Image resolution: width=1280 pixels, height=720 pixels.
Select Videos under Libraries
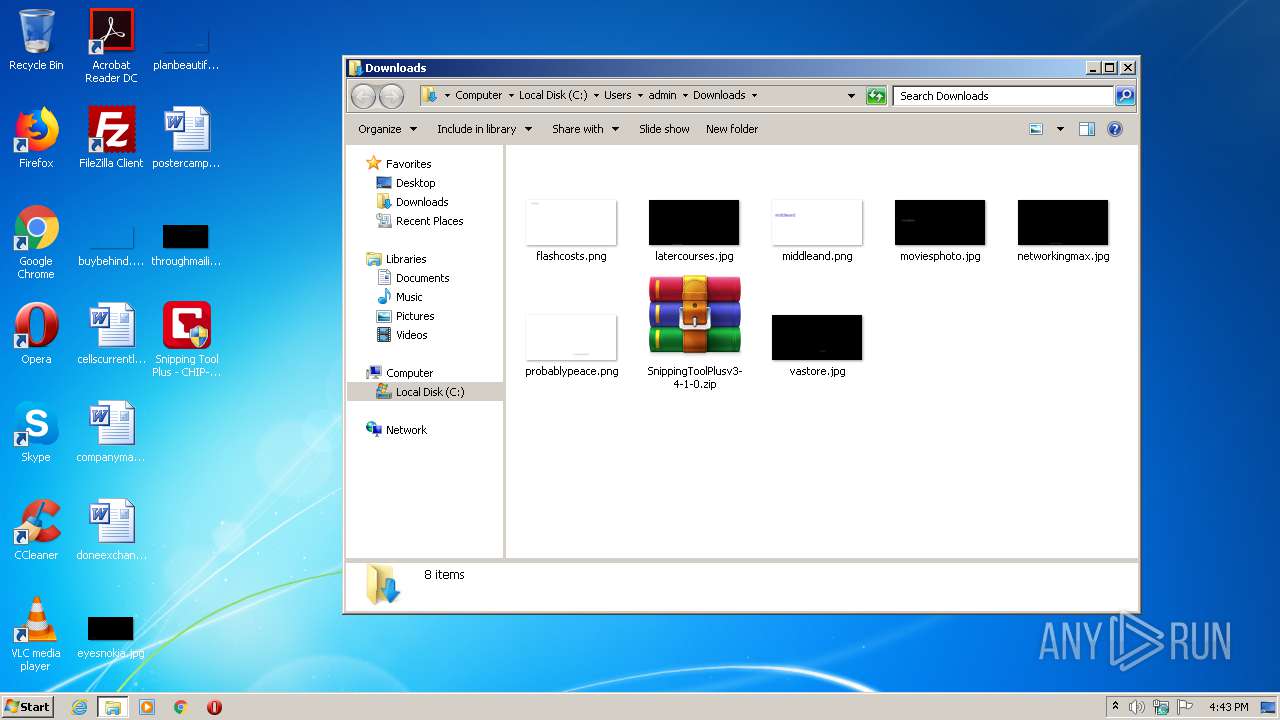(411, 335)
